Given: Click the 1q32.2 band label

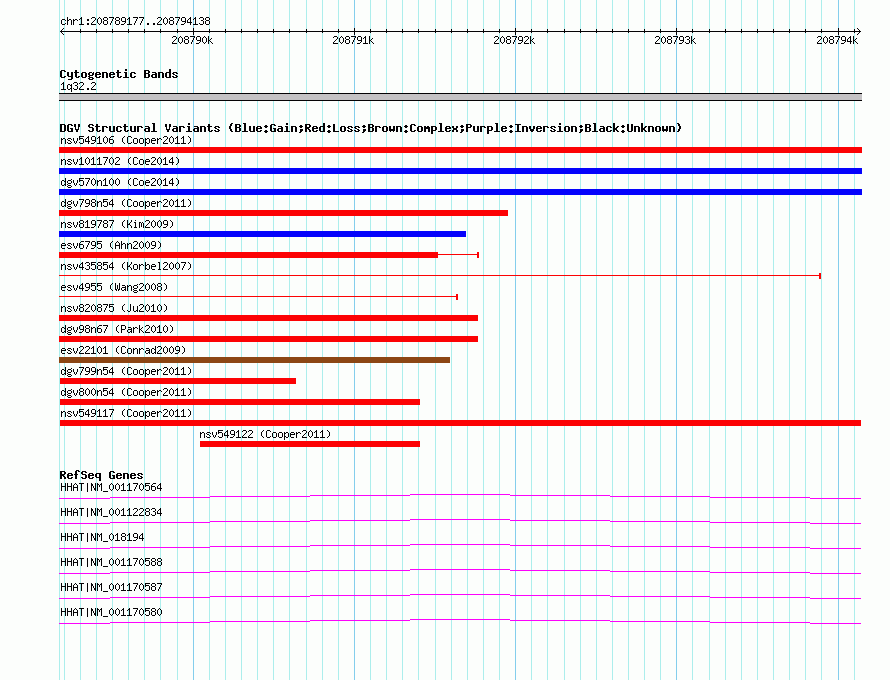Looking at the screenshot, I should pos(78,87).
